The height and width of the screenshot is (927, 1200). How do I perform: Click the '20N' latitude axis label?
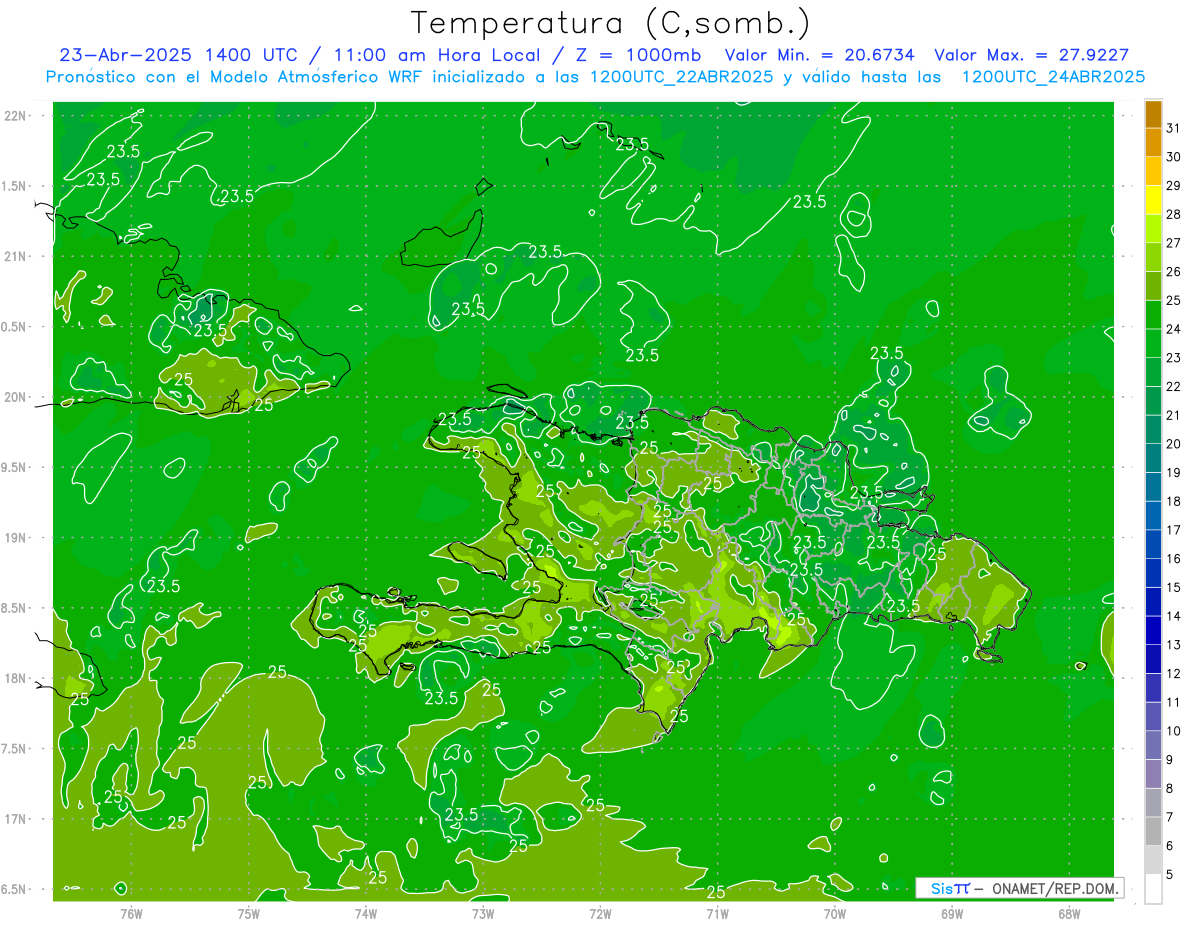pos(16,397)
